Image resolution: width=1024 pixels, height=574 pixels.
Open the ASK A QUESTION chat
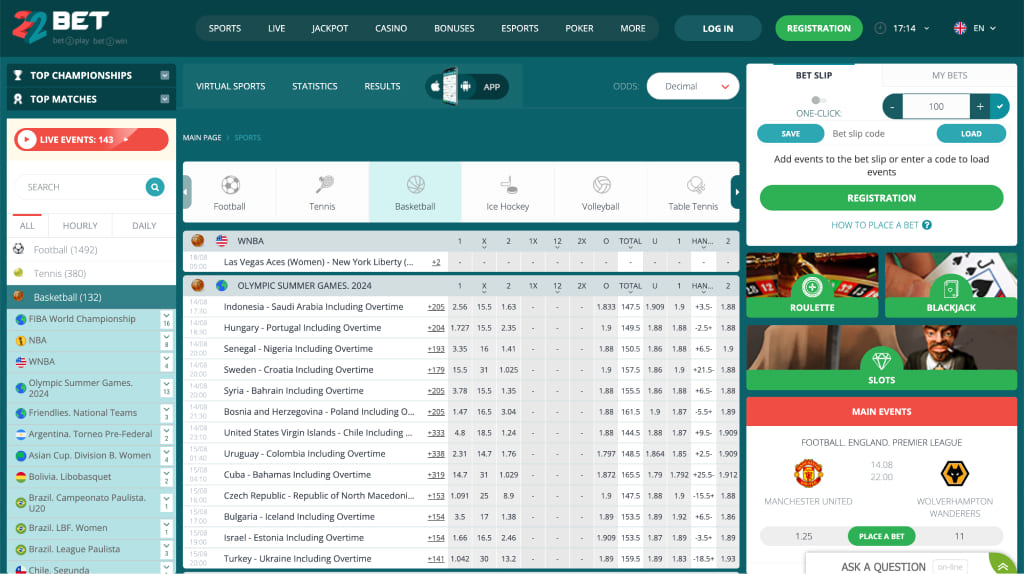pyautogui.click(x=883, y=566)
